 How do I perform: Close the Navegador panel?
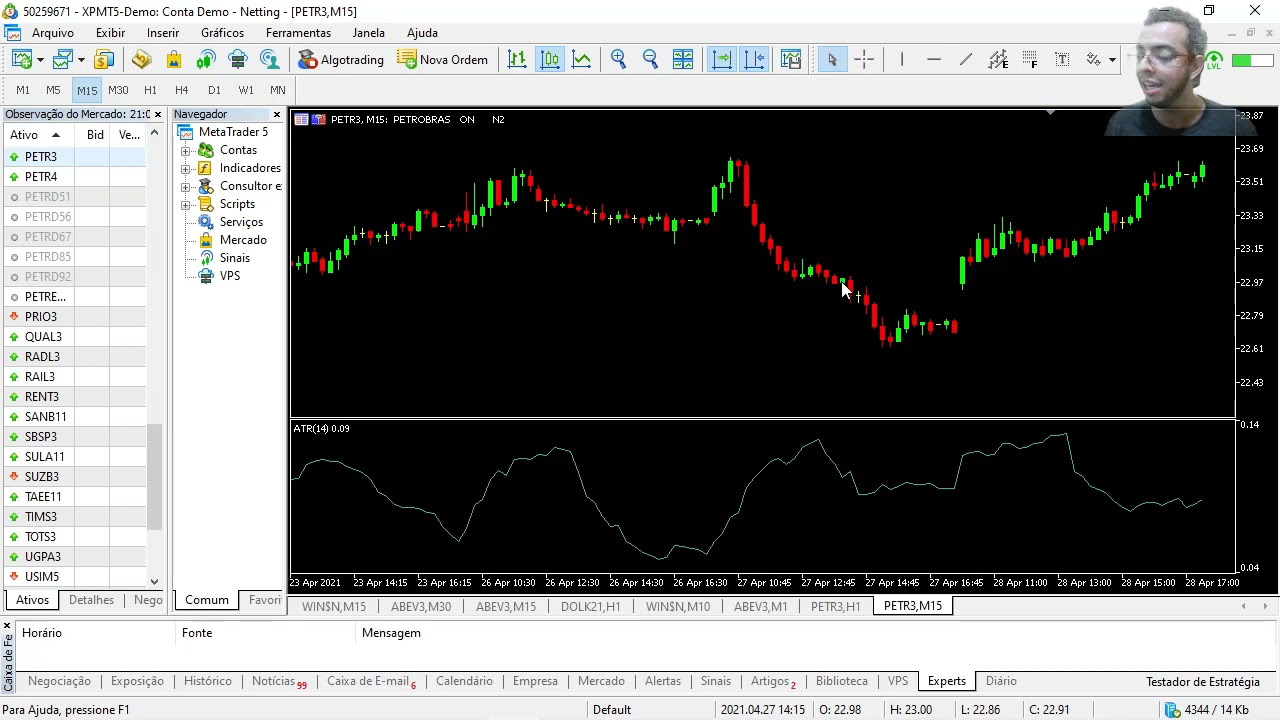tap(277, 114)
